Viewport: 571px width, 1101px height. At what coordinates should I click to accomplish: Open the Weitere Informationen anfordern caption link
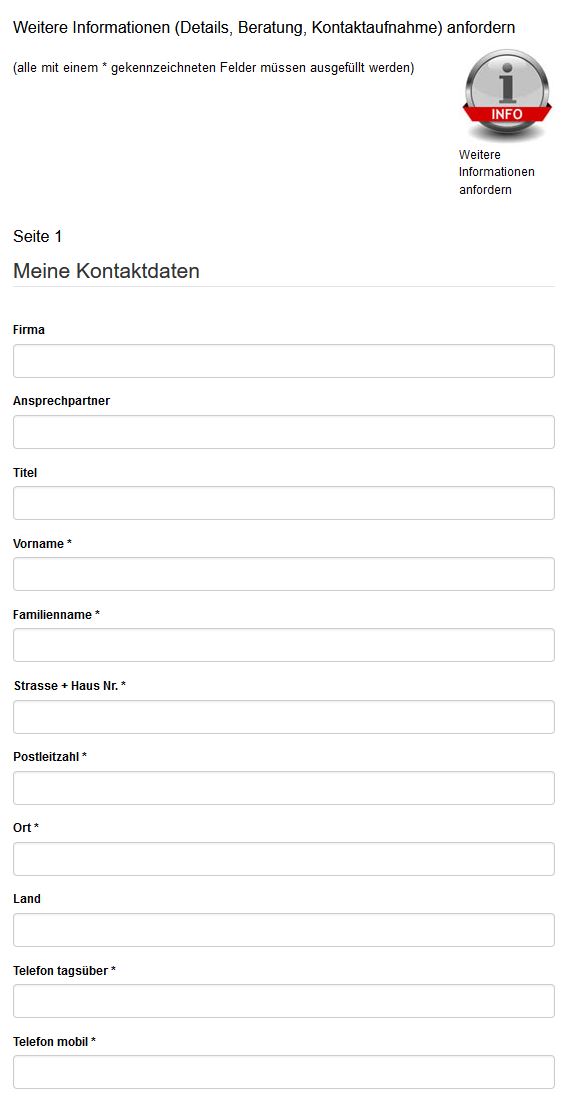497,172
